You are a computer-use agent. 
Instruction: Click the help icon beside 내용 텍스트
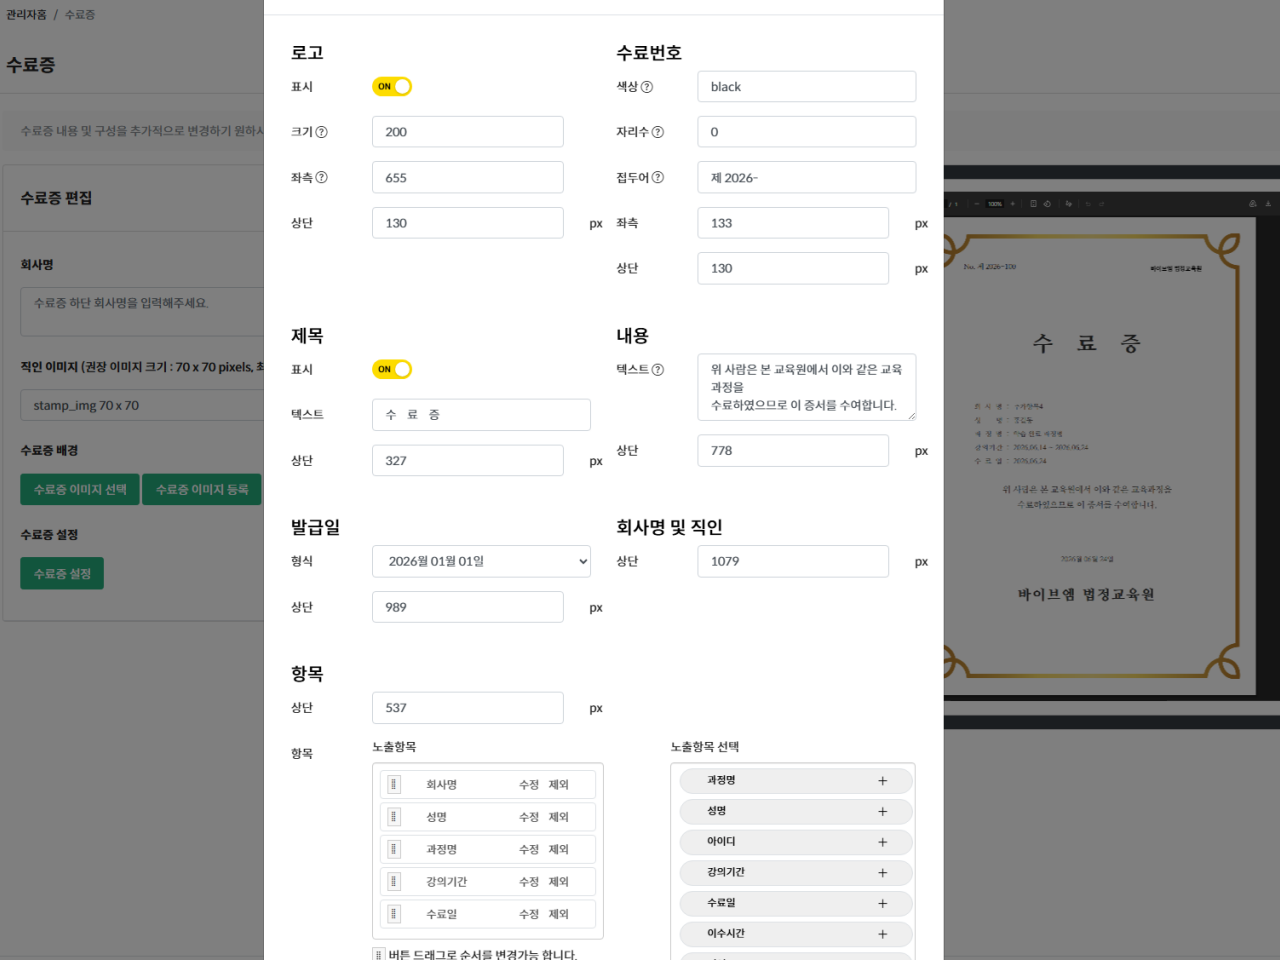pyautogui.click(x=658, y=369)
